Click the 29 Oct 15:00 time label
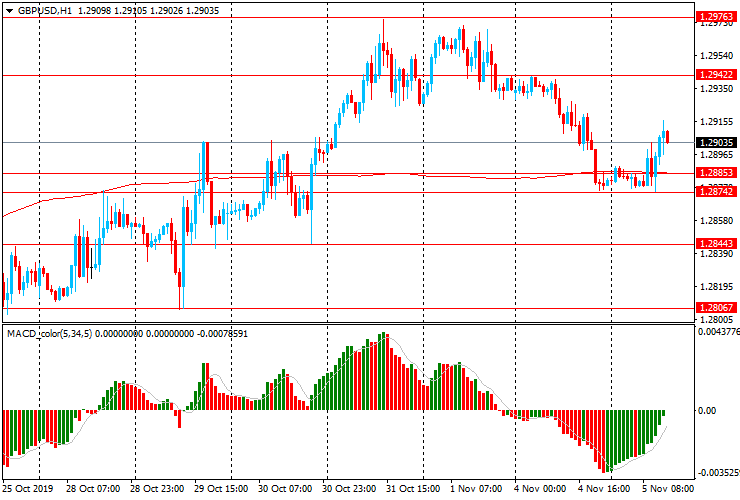Viewport: 740px width, 500px height. [x=221, y=490]
